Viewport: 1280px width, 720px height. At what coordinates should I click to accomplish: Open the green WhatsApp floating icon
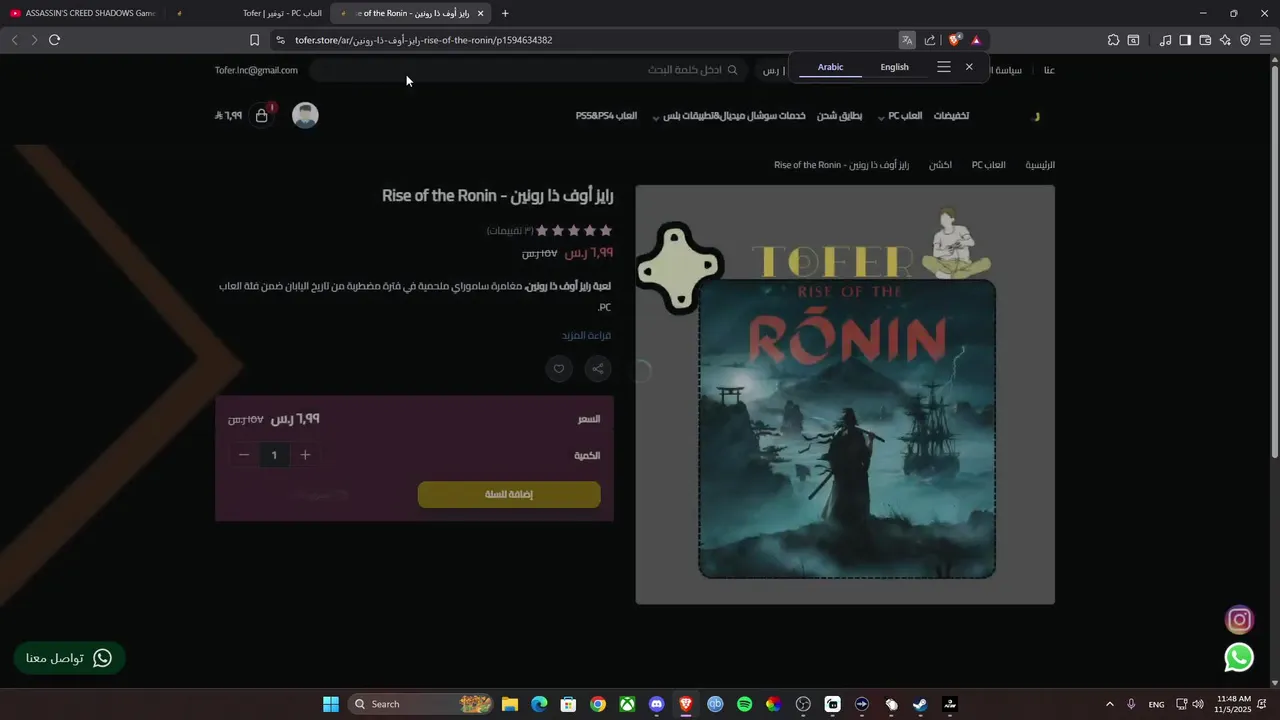1239,657
